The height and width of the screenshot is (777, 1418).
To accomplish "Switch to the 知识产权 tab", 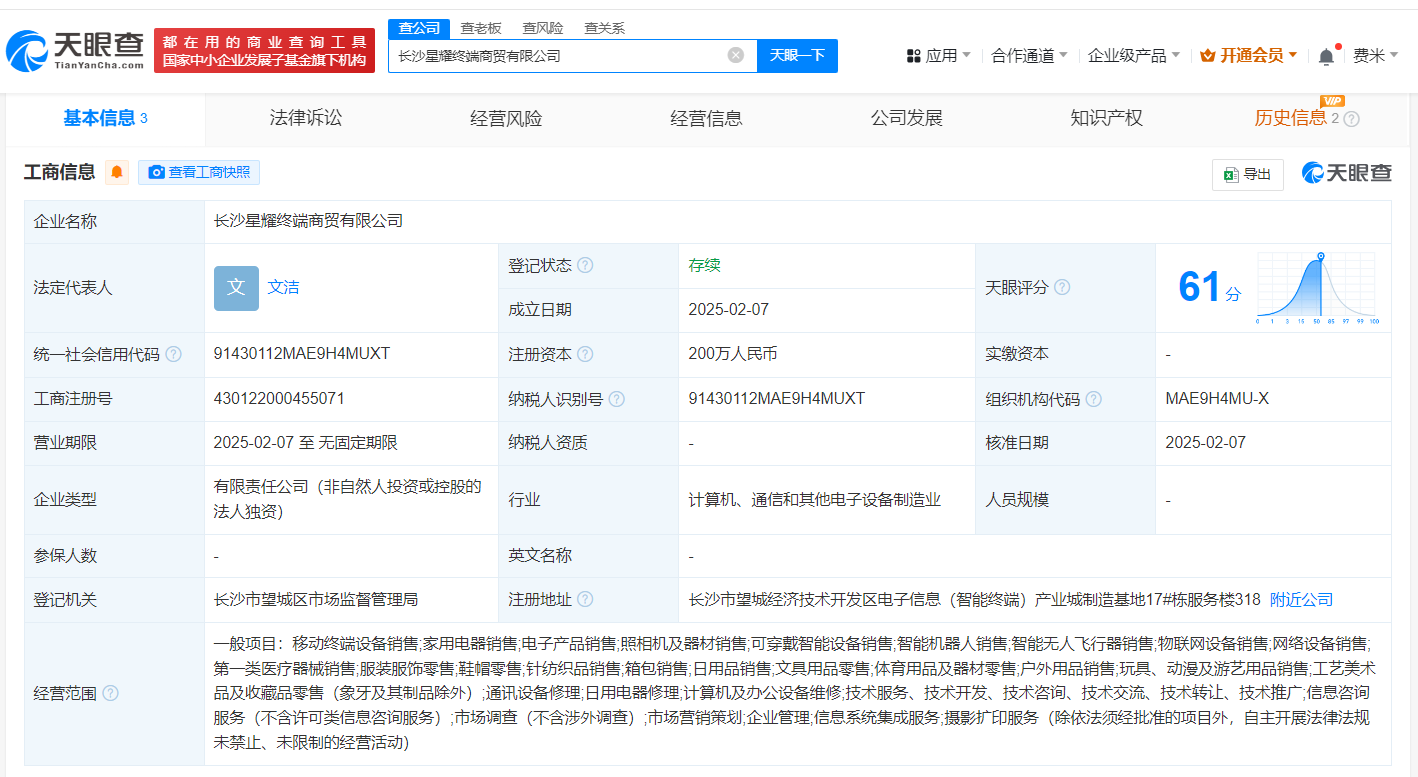I will [x=1106, y=118].
